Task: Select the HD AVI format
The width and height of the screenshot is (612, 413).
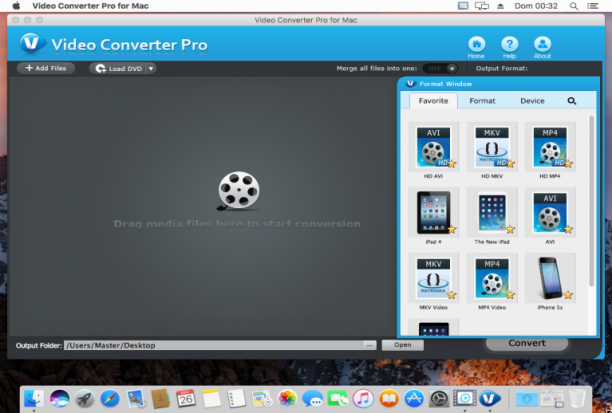Action: 433,147
